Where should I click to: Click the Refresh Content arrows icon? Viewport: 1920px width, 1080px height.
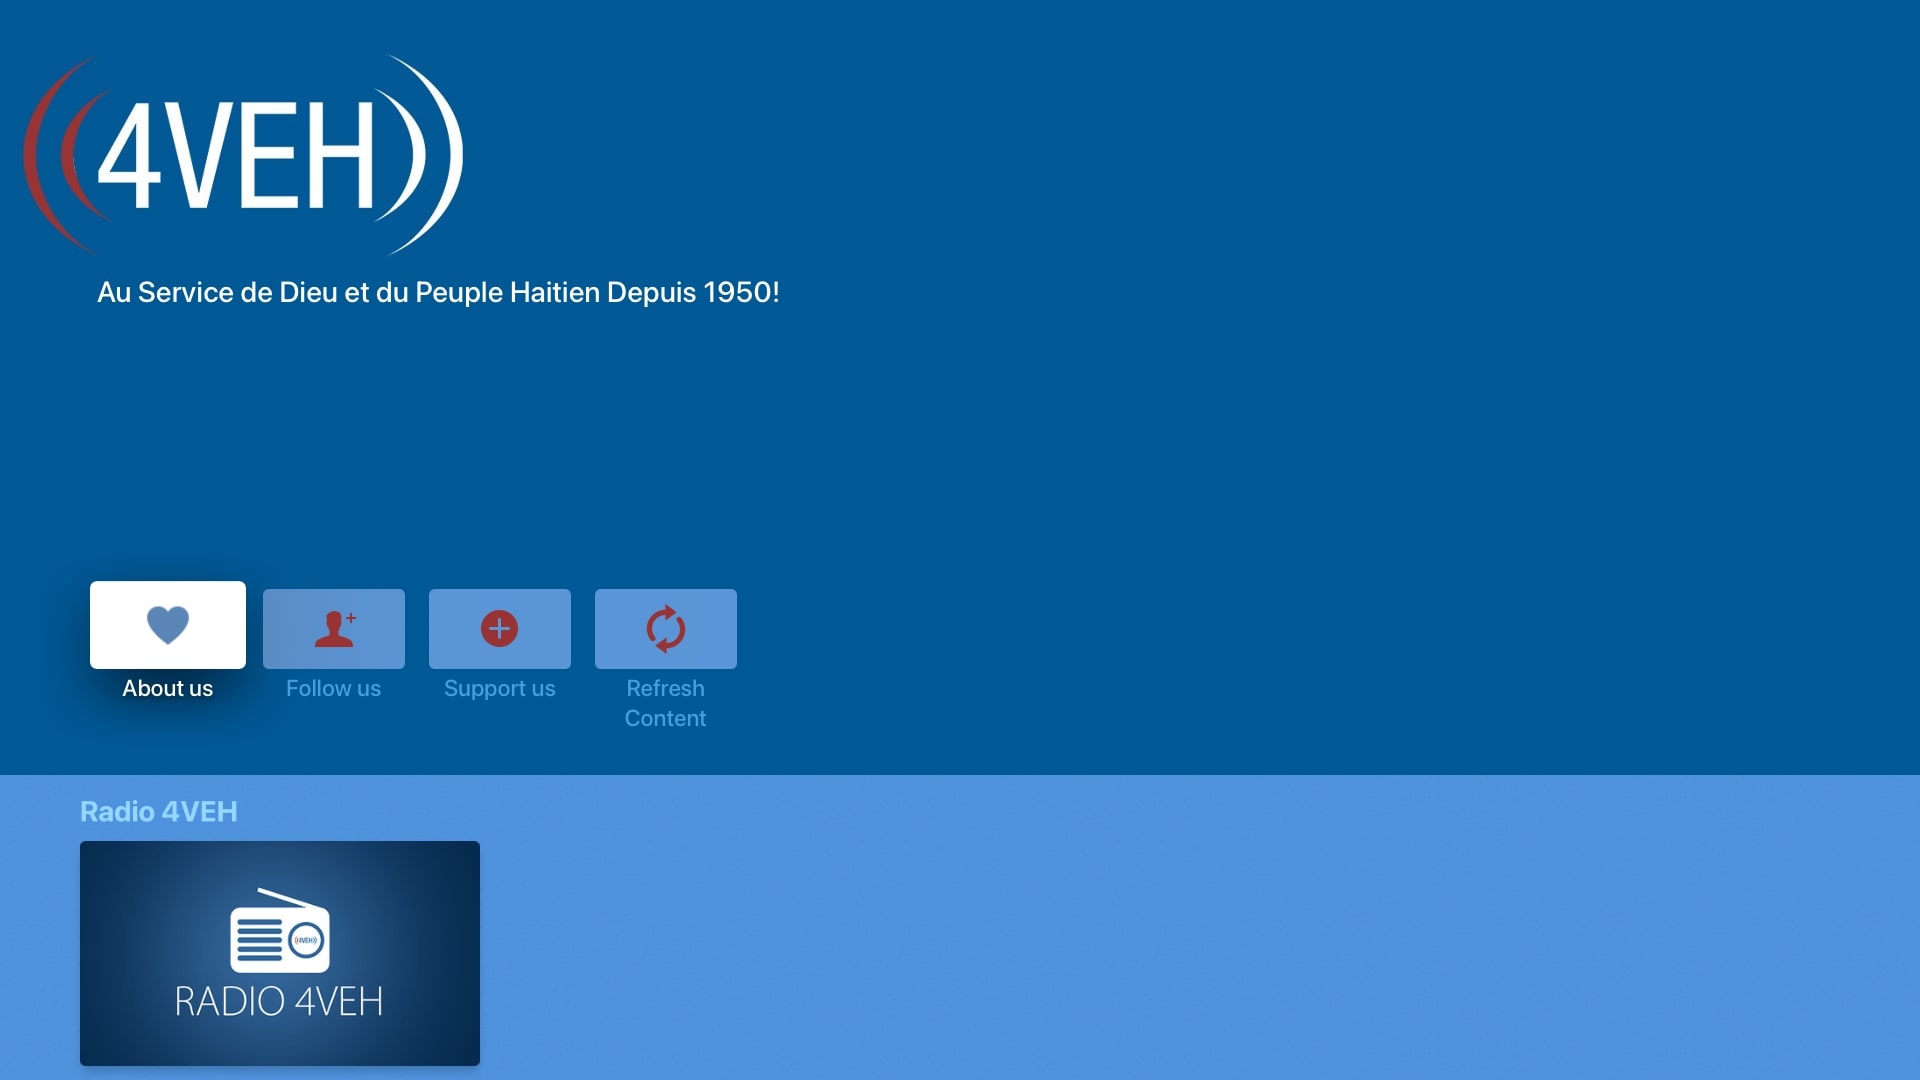click(x=666, y=629)
